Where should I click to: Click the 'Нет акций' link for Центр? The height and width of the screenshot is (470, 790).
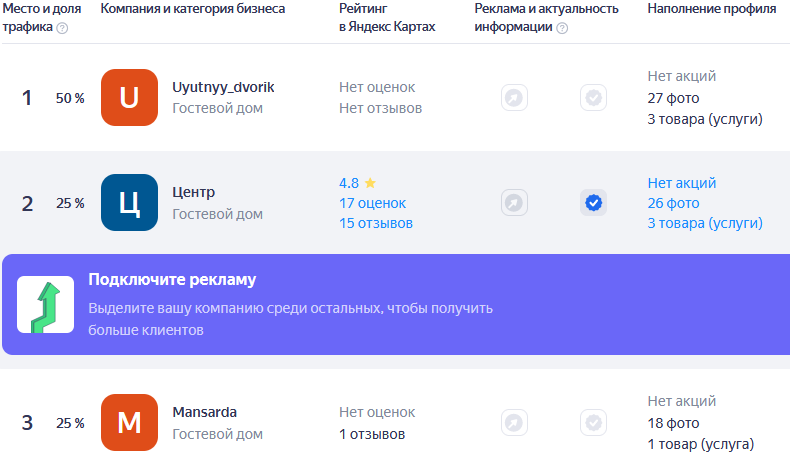[x=681, y=183]
